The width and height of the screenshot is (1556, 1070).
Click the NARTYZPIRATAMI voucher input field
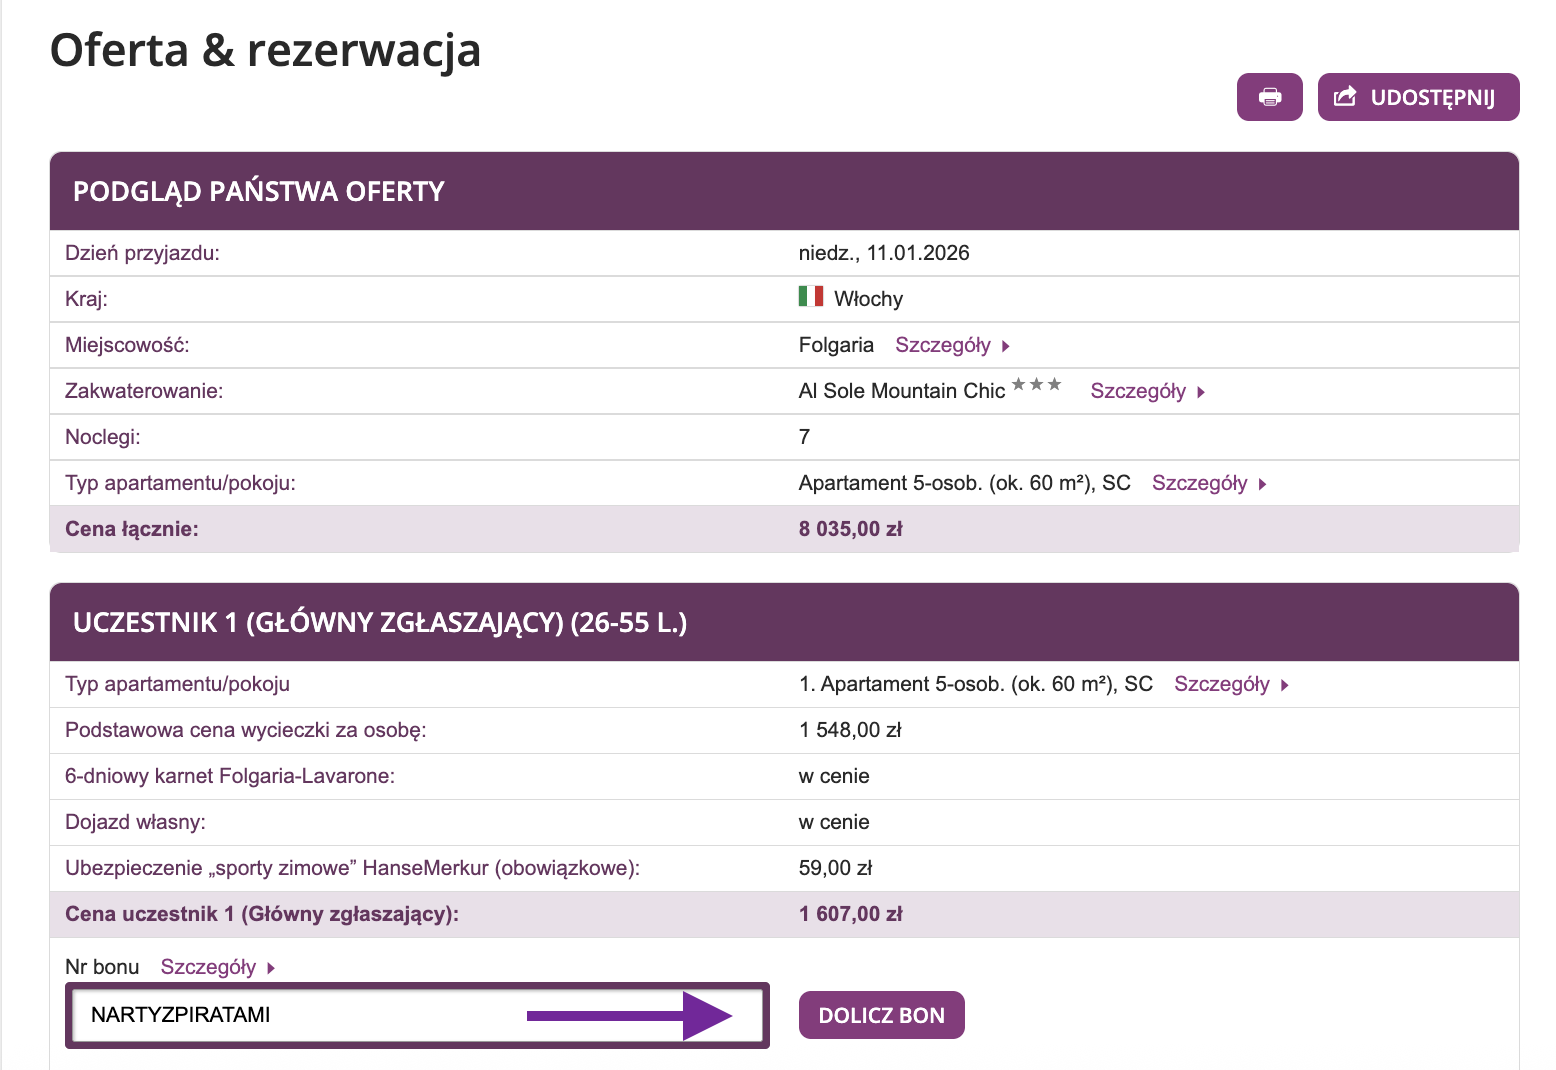coord(300,1014)
